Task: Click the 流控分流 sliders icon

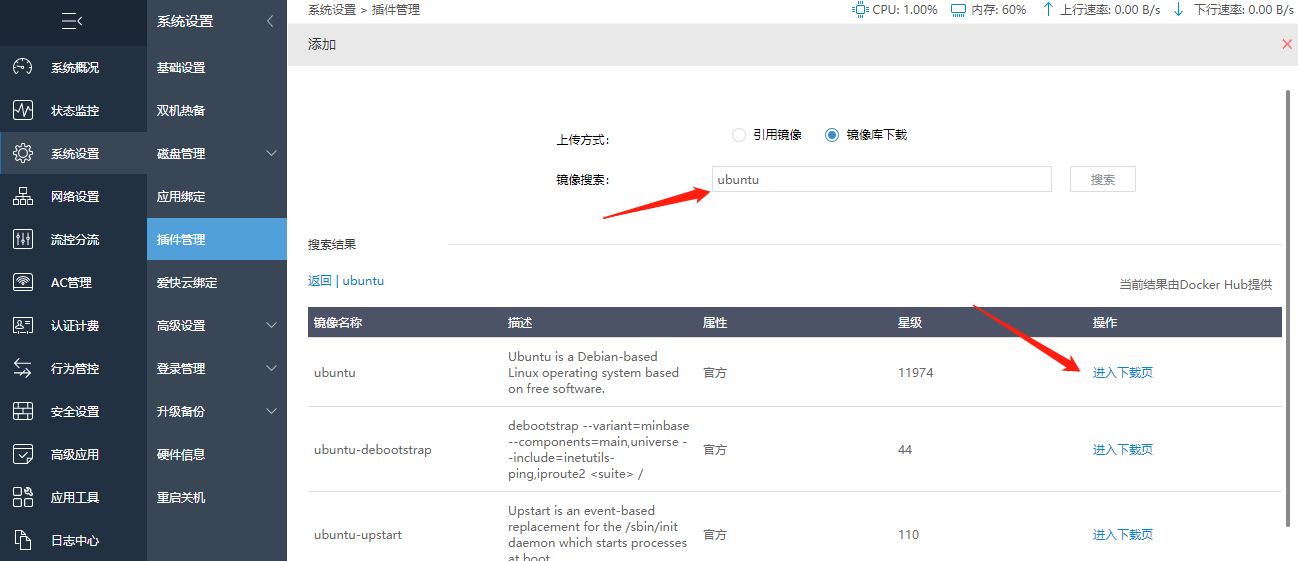Action: click(x=22, y=240)
